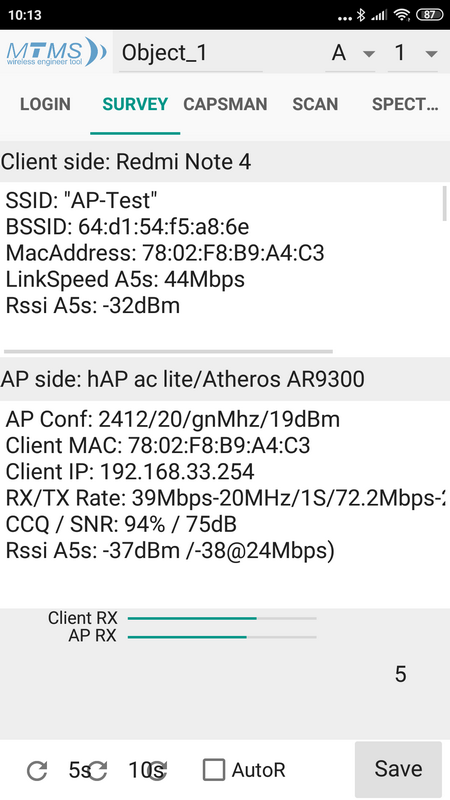Tap the cellular signal strength icon
Image resolution: width=450 pixels, height=800 pixels.
pos(379,15)
